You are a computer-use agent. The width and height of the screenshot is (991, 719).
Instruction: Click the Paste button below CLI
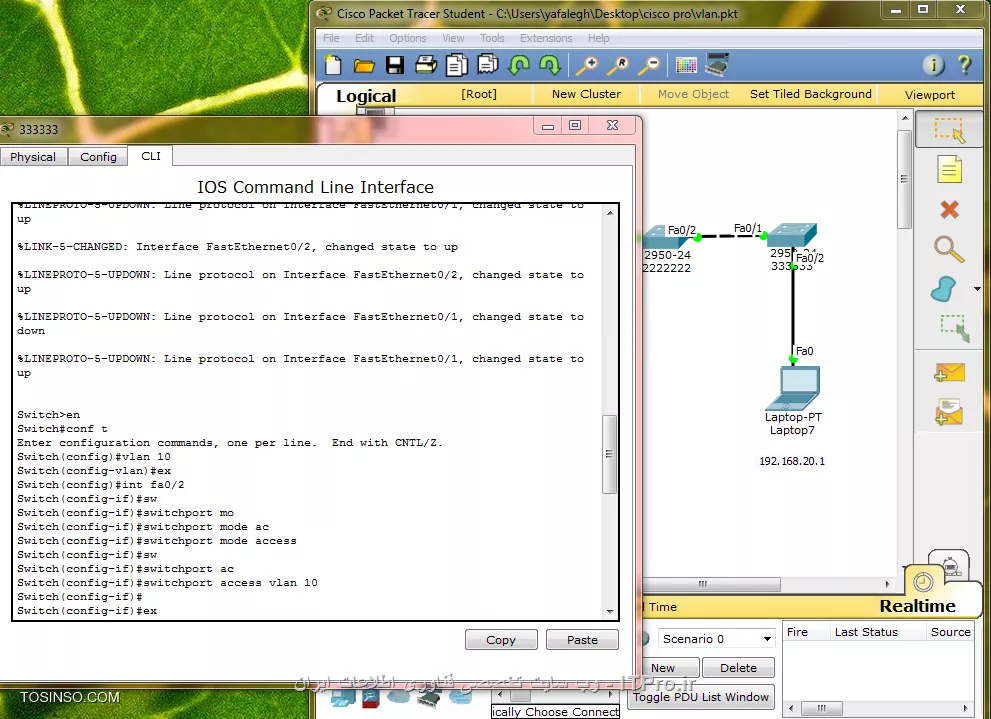click(x=582, y=639)
